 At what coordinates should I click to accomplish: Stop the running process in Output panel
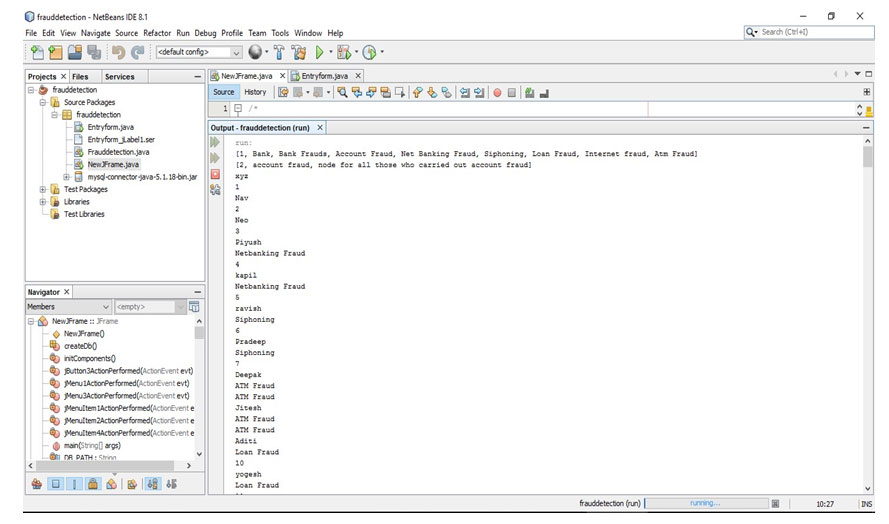(215, 174)
